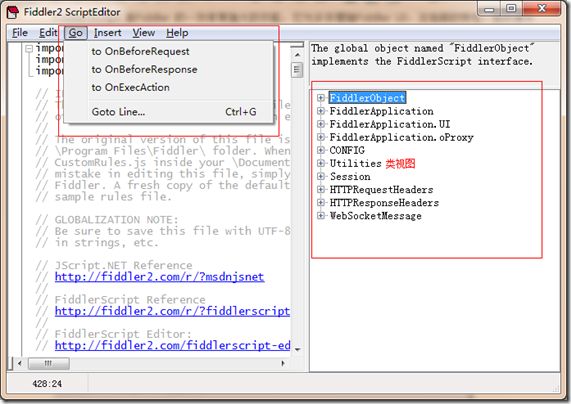Open the fiddler2.com/r/?msdnjsnet link
The height and width of the screenshot is (404, 571).
(159, 277)
